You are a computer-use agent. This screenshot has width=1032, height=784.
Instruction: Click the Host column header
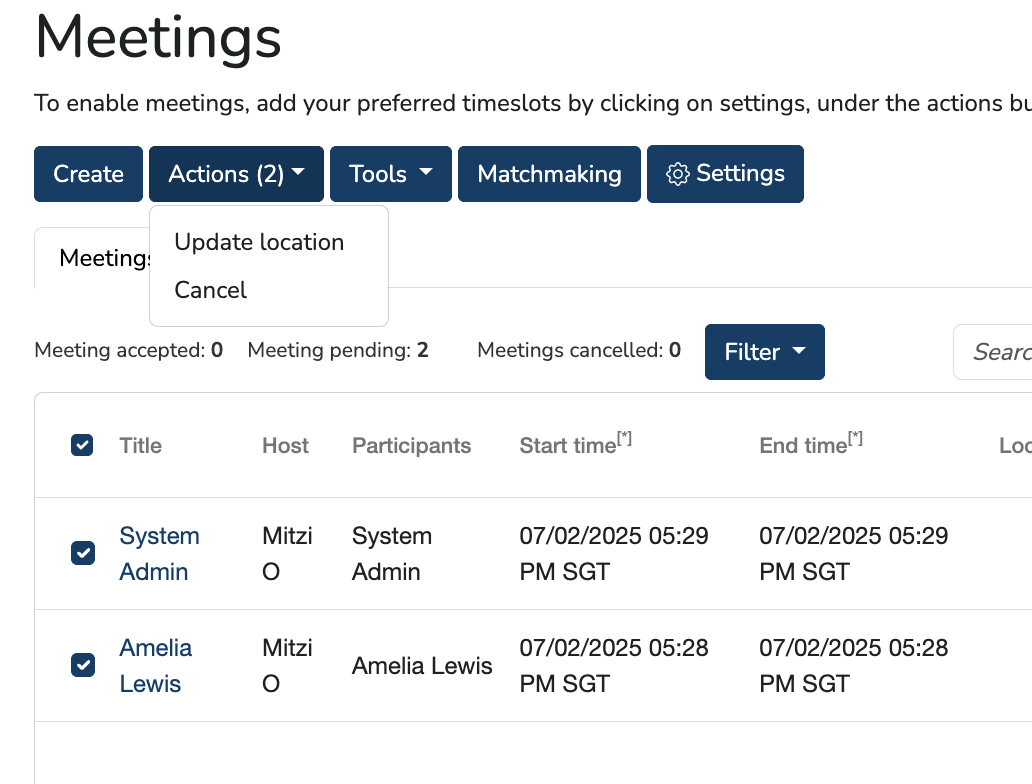[x=285, y=446]
